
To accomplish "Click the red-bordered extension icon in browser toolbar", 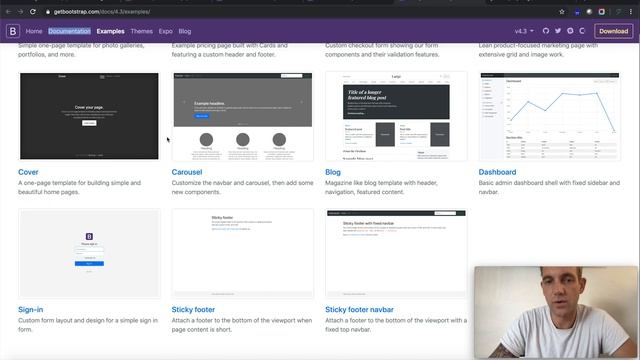I will click(602, 12).
